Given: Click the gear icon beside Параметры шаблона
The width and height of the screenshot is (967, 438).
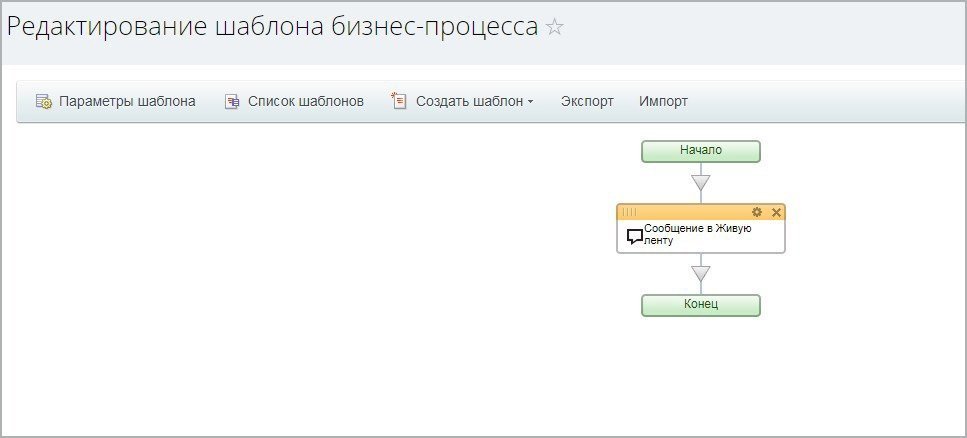Looking at the screenshot, I should 43,101.
